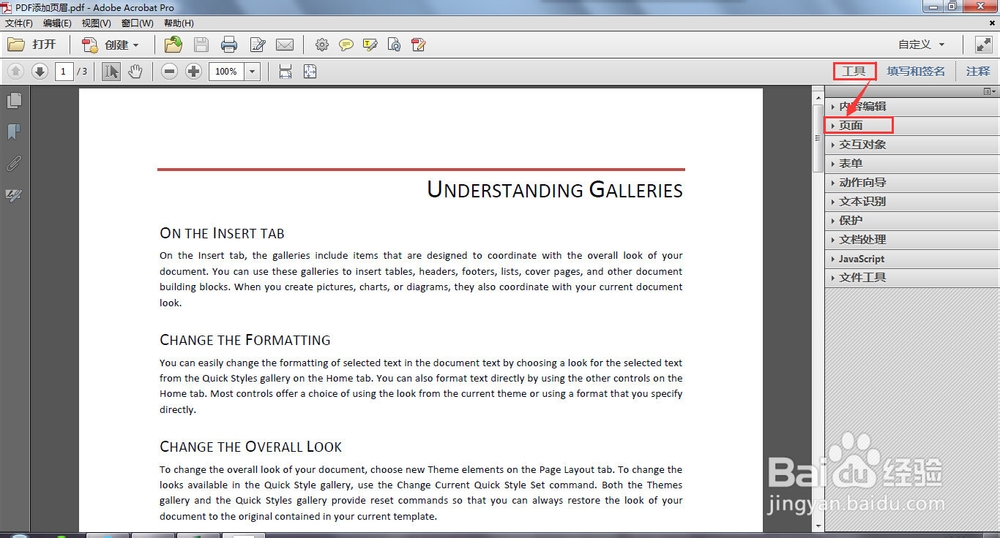The height and width of the screenshot is (538, 1000).
Task: Click the 打开 (Open) file button
Action: point(33,45)
